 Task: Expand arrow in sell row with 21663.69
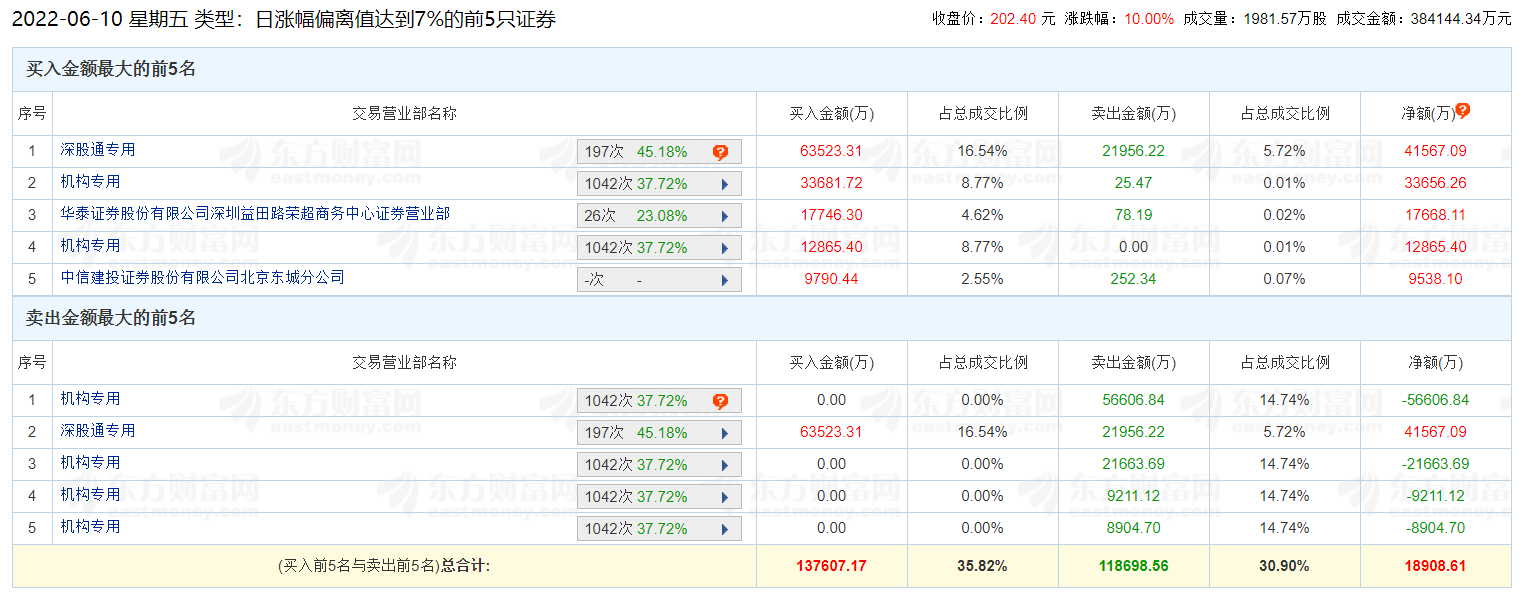(x=724, y=465)
